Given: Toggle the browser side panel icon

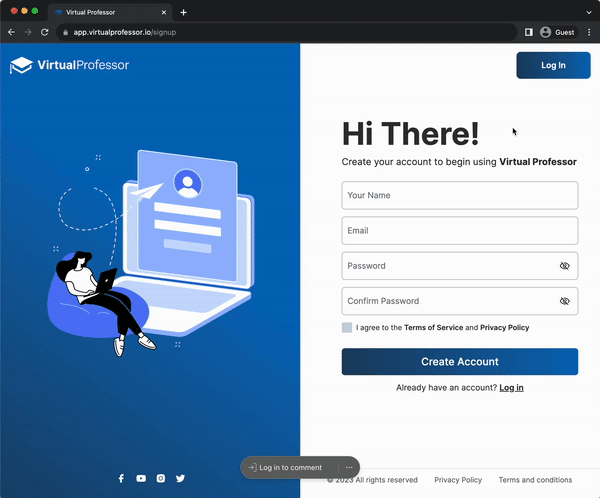Looking at the screenshot, I should 529,32.
